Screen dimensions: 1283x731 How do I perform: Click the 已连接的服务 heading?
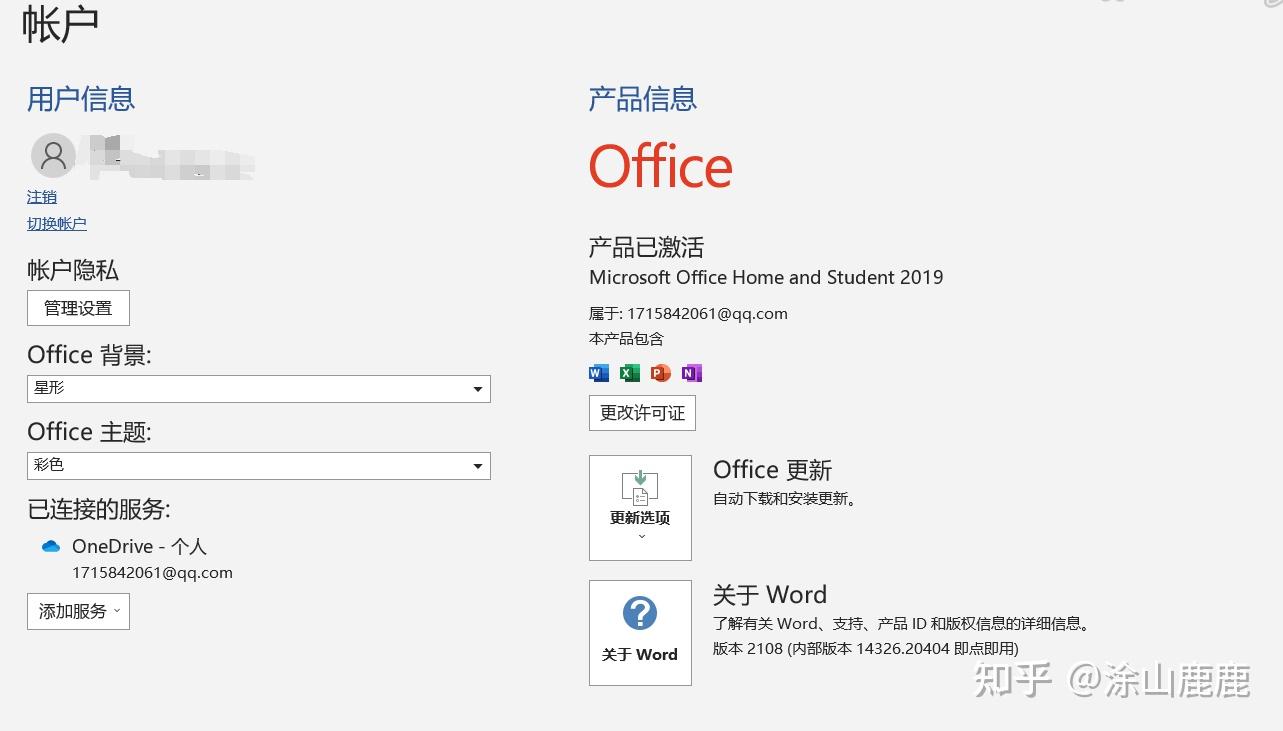point(99,510)
